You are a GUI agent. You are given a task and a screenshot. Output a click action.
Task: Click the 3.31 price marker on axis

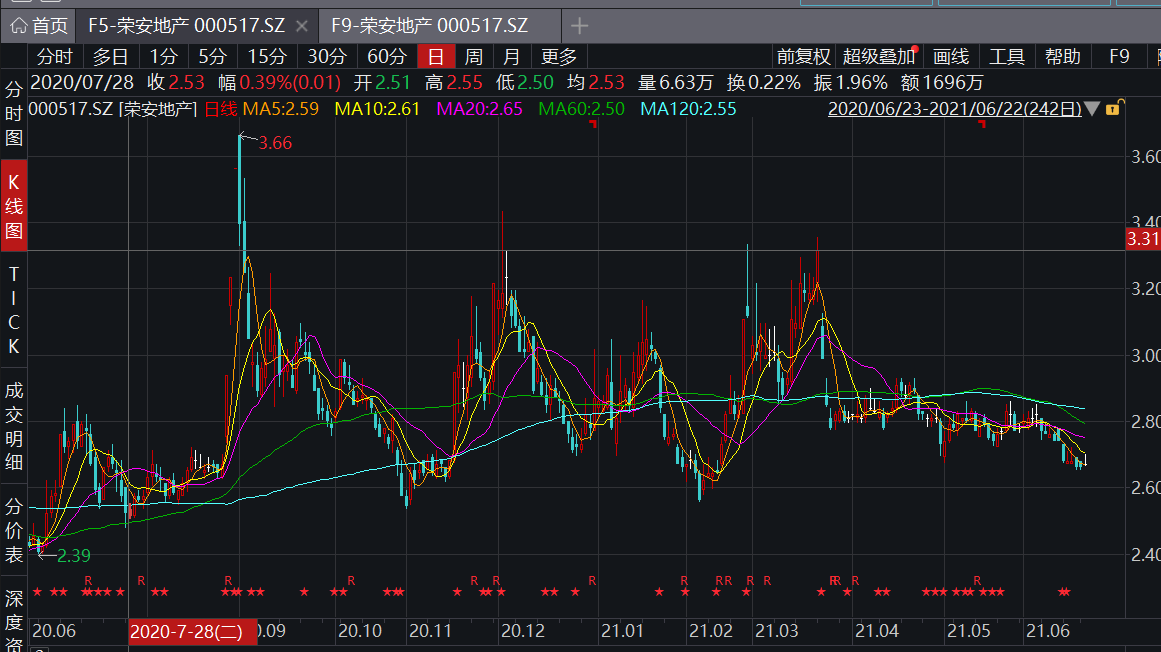tap(1142, 239)
